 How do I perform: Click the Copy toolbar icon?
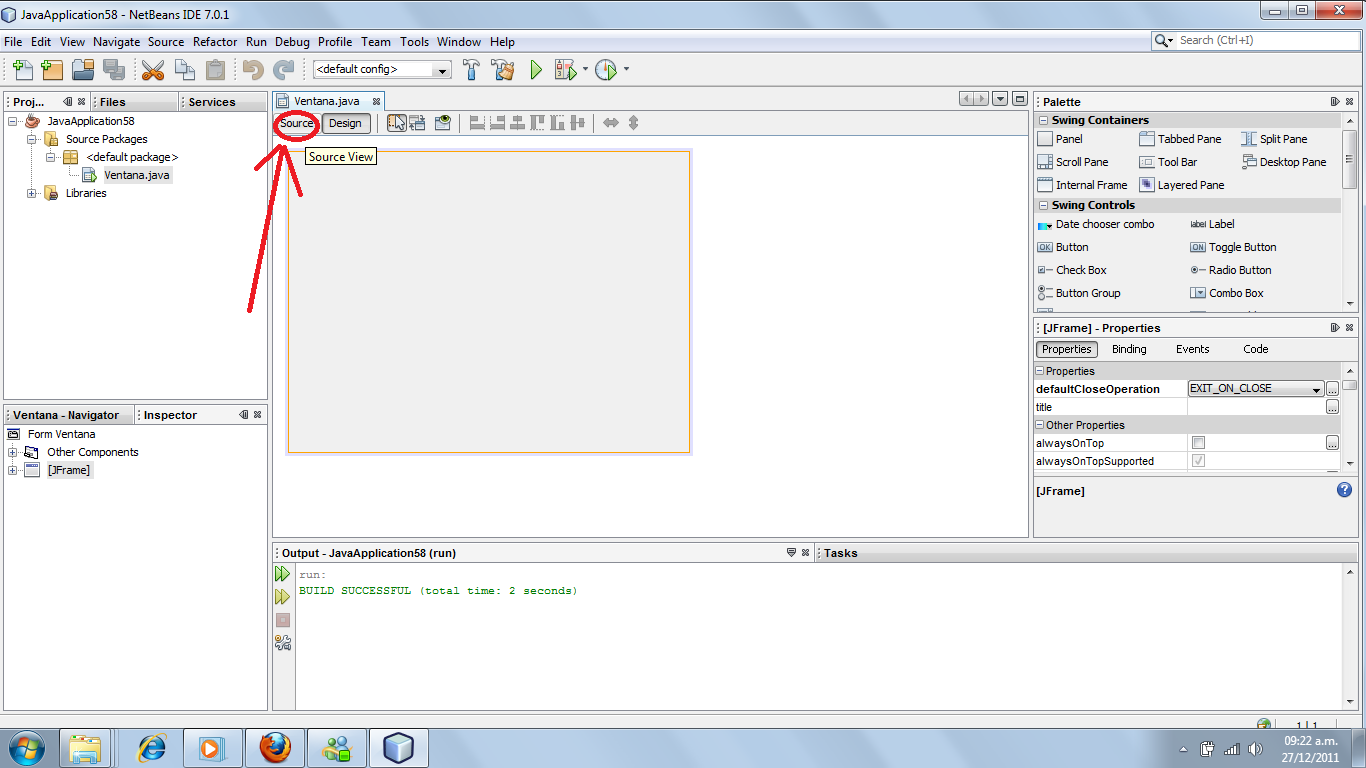[x=184, y=70]
